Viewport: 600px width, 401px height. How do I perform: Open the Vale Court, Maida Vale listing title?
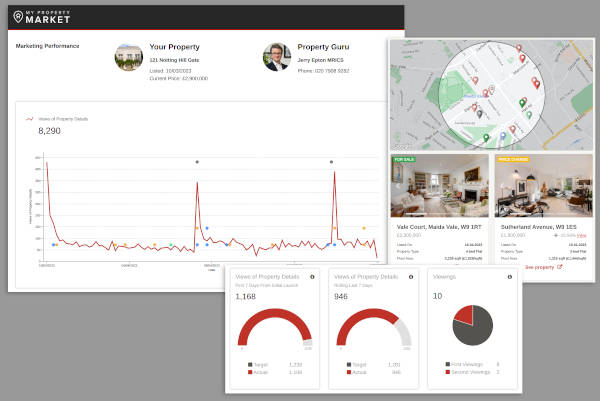pyautogui.click(x=439, y=227)
